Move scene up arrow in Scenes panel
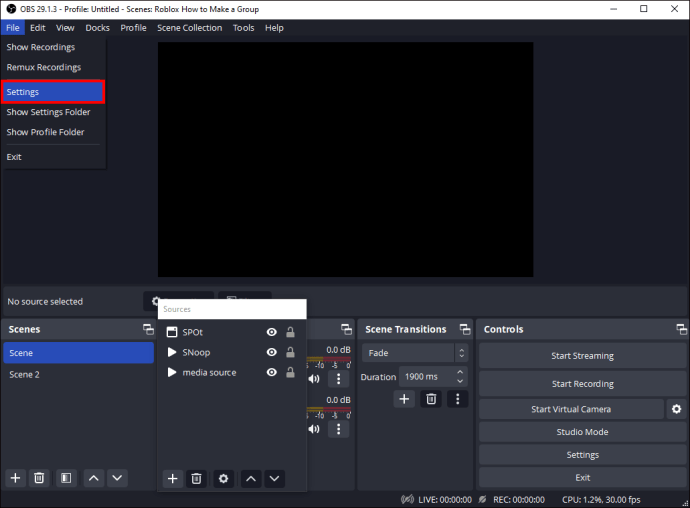 pos(94,478)
